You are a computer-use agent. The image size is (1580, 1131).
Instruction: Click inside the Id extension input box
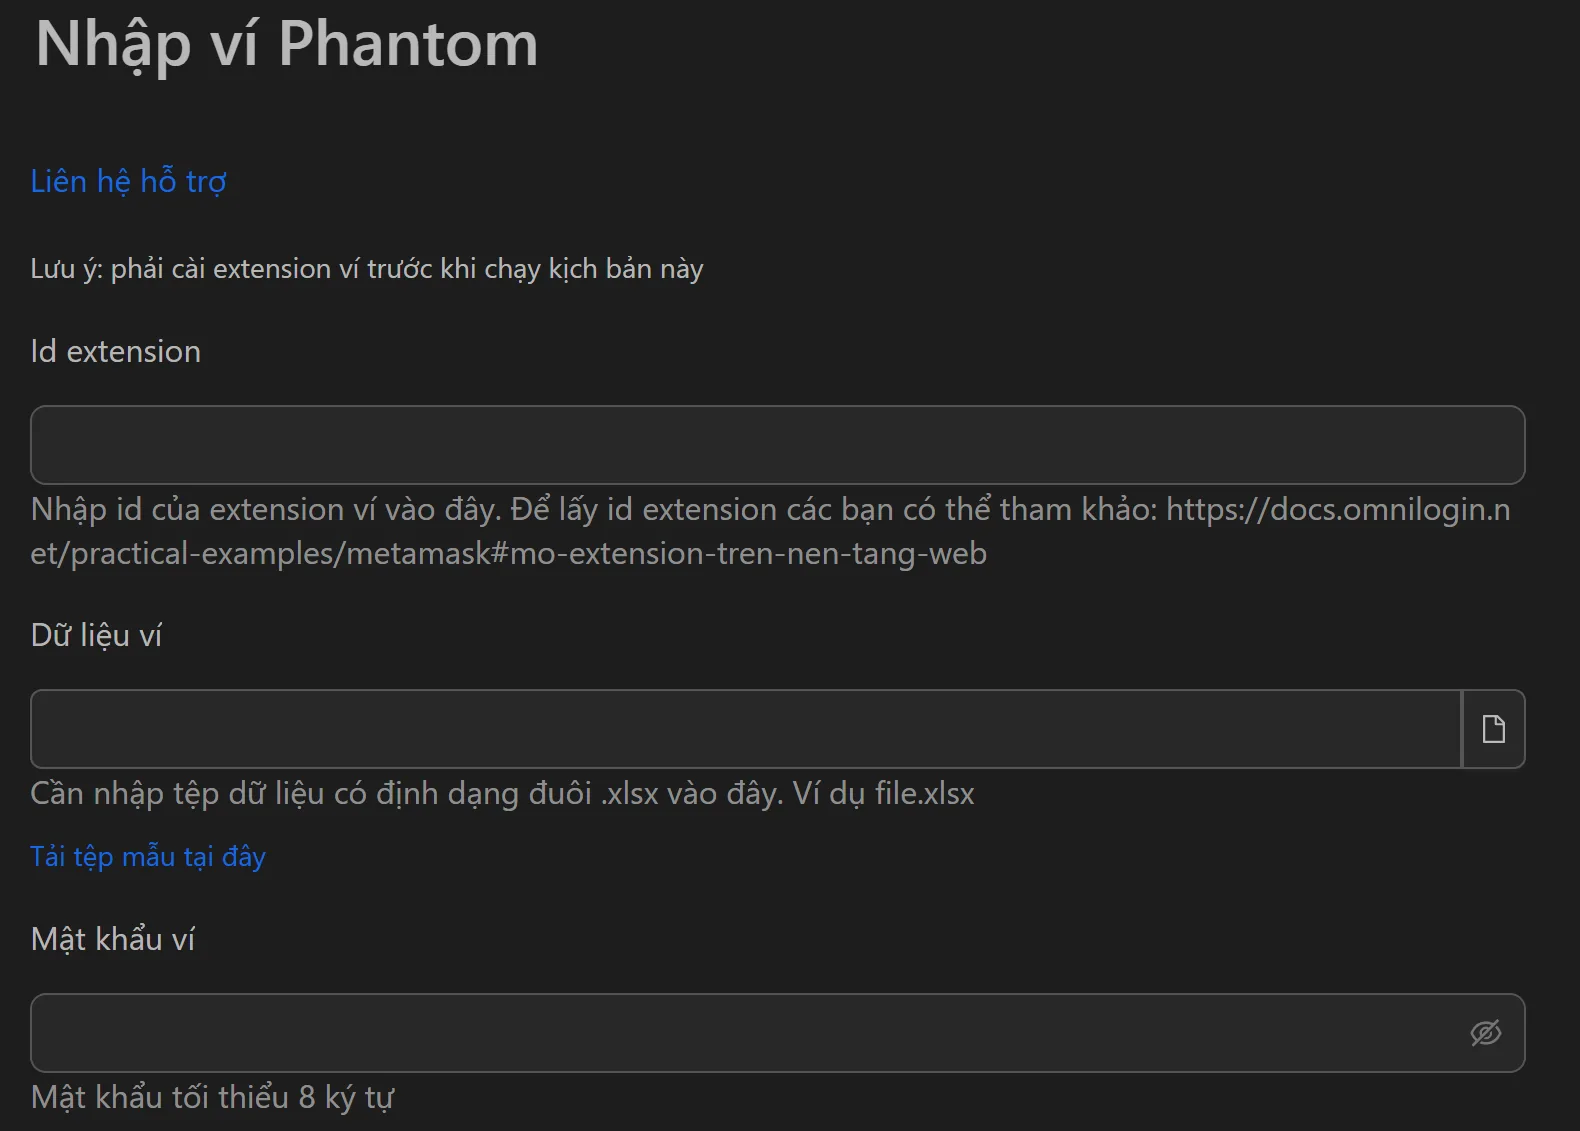click(775, 445)
